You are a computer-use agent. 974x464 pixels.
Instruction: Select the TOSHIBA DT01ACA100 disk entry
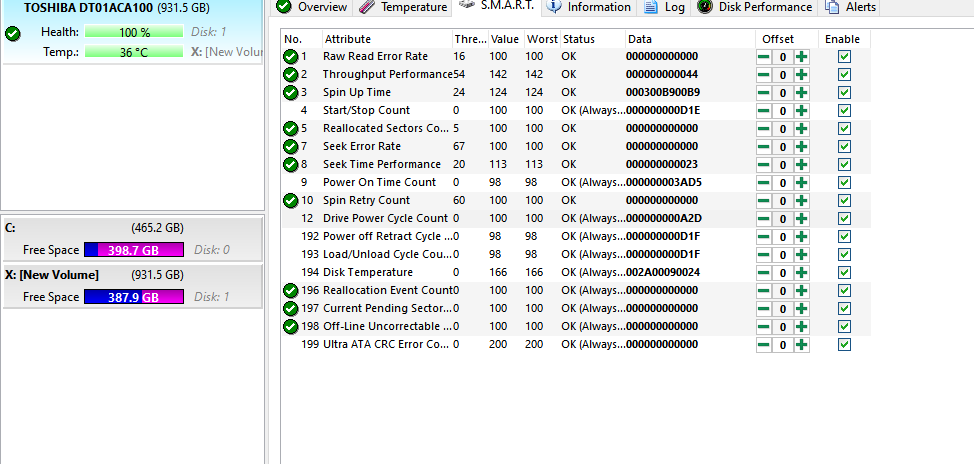coord(132,31)
